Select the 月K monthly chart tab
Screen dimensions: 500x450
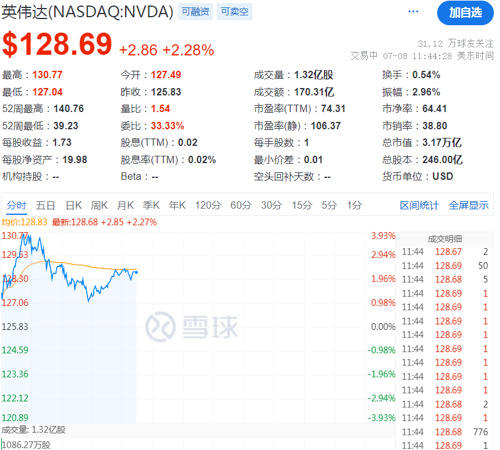coord(125,205)
